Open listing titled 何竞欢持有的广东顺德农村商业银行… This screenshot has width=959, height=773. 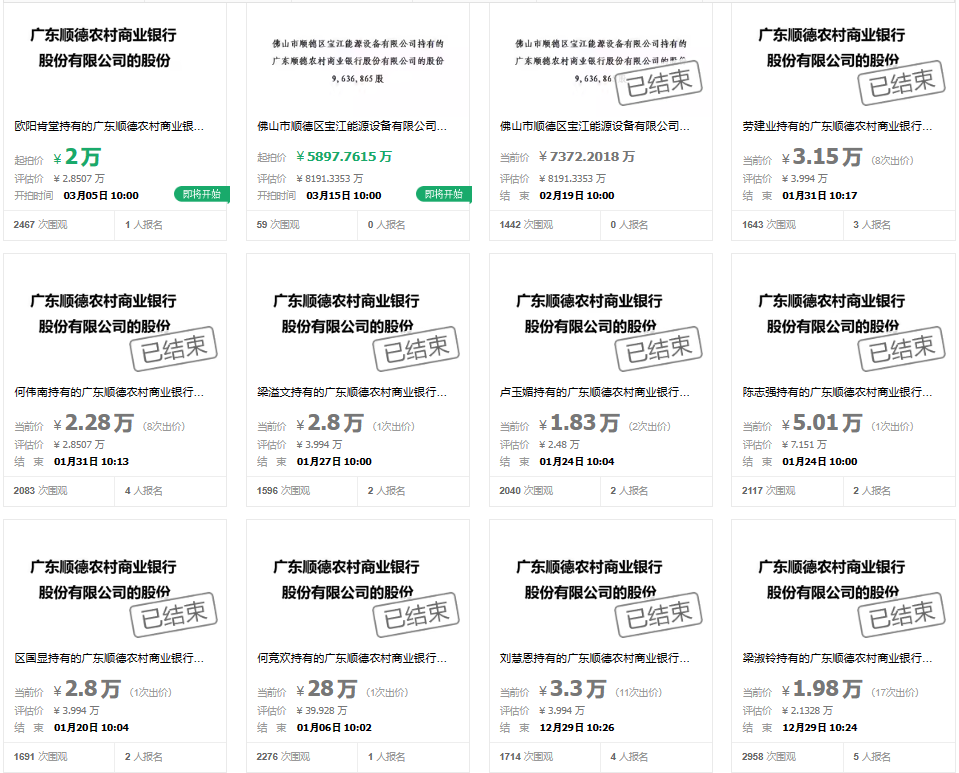[352, 658]
